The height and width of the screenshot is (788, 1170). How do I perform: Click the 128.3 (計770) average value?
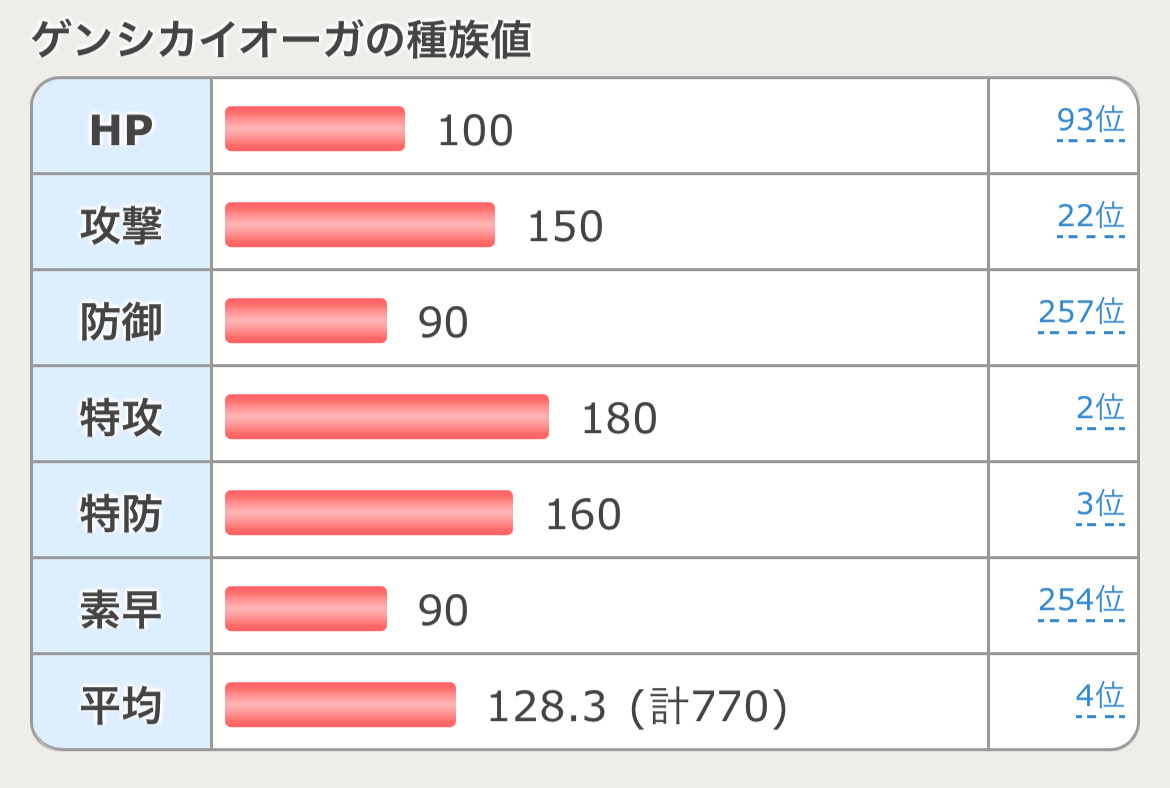pos(637,707)
